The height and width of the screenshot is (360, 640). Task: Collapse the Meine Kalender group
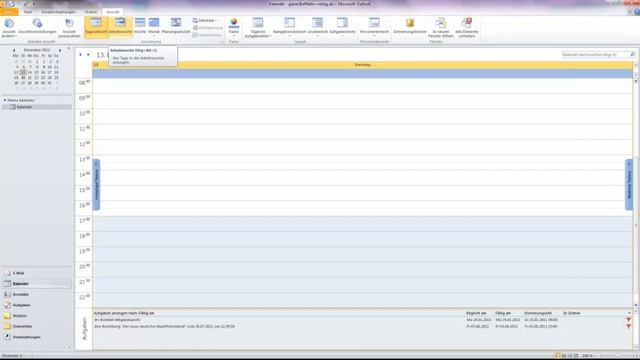(x=5, y=100)
